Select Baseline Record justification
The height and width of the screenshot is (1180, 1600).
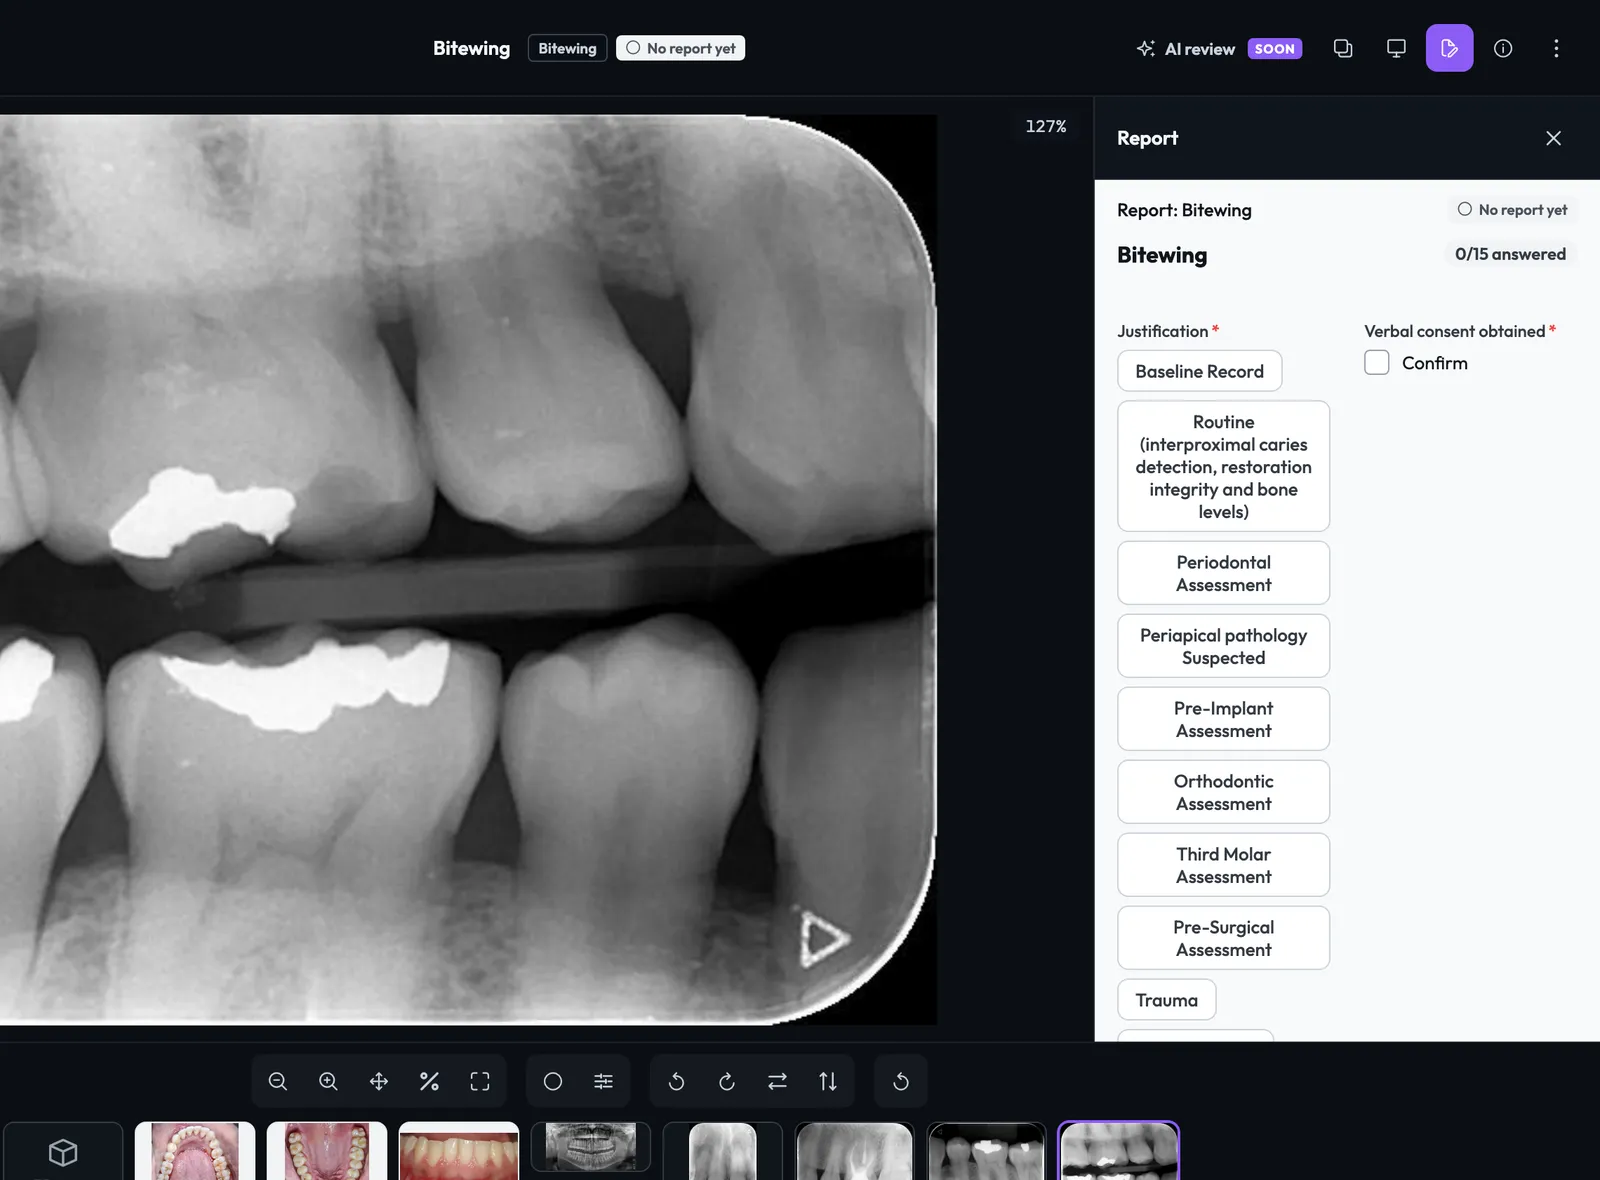1199,371
